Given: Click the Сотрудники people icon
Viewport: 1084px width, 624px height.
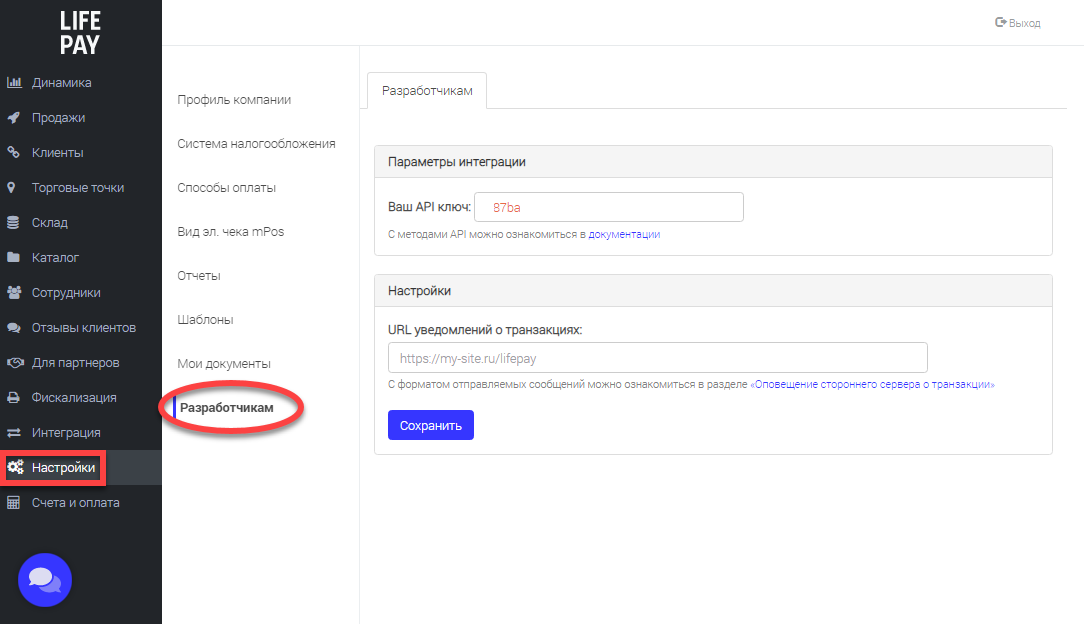Looking at the screenshot, I should pos(14,292).
